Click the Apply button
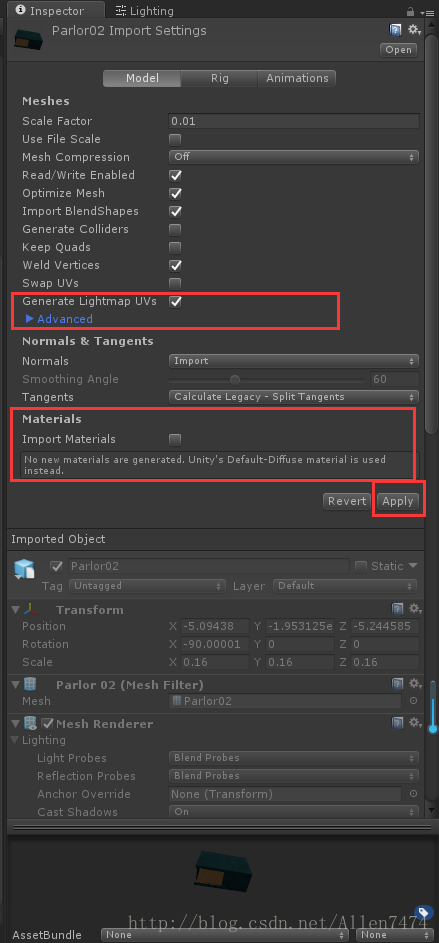The height and width of the screenshot is (943, 439). point(398,501)
